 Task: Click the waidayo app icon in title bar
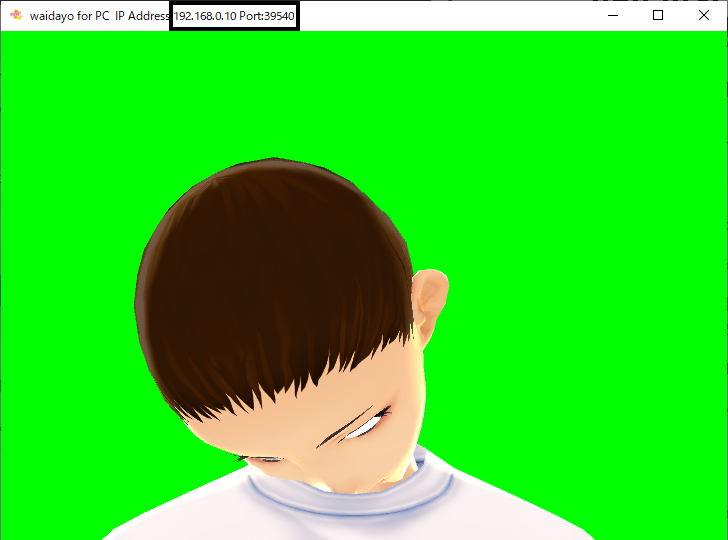[16, 16]
